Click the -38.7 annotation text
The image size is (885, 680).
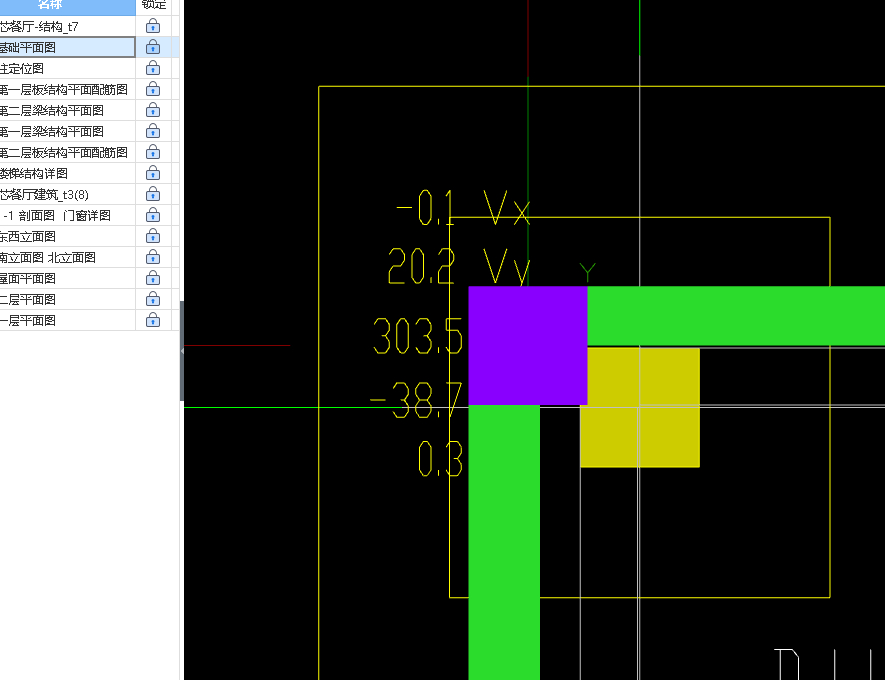pyautogui.click(x=416, y=400)
